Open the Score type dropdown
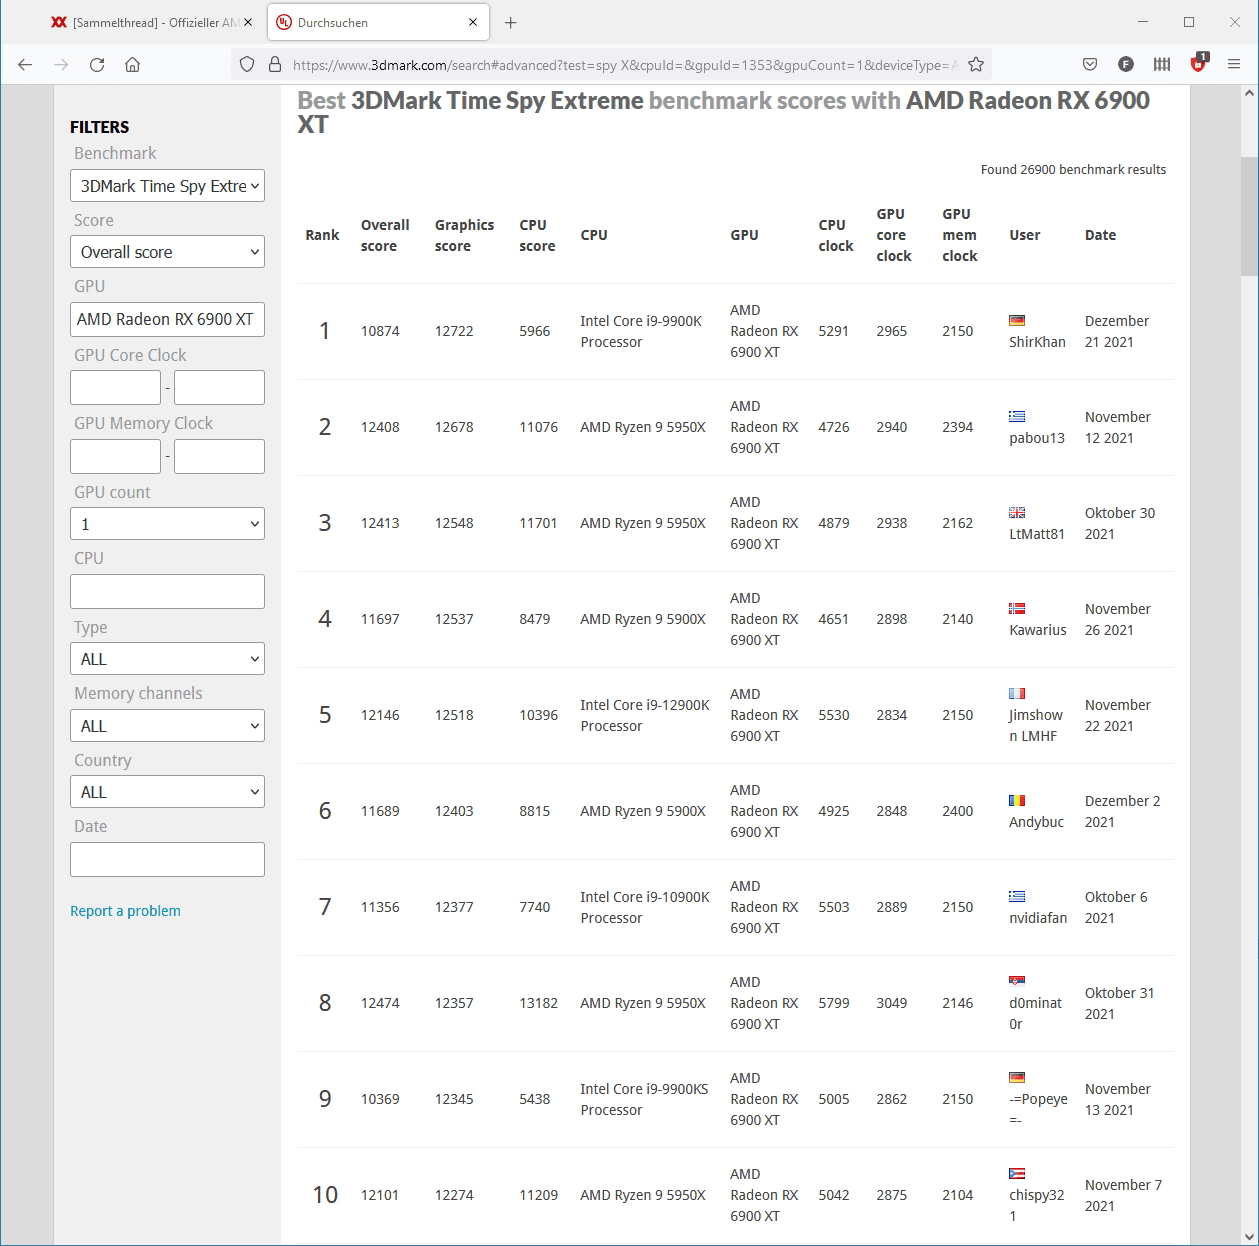 pyautogui.click(x=167, y=252)
